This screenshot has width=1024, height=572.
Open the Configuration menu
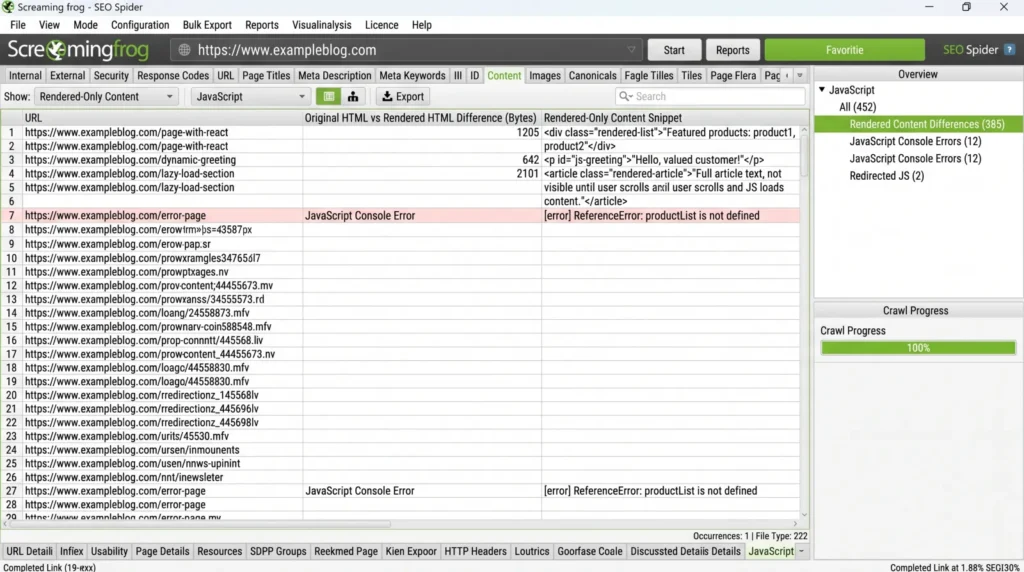[140, 25]
